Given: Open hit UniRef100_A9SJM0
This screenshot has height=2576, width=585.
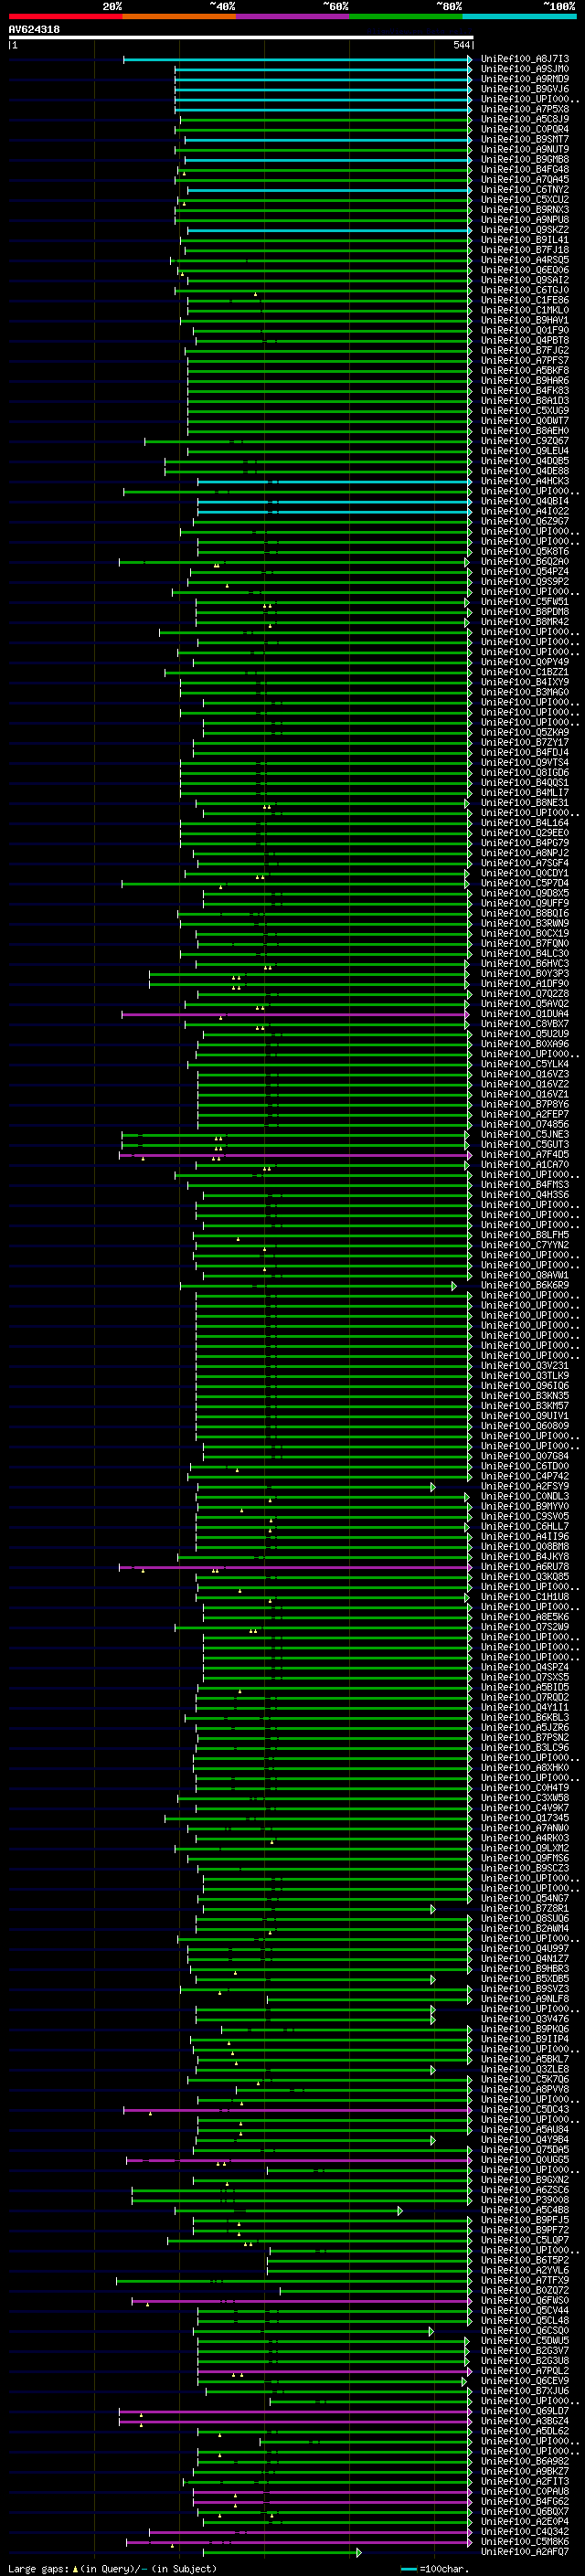Looking at the screenshot, I should coord(525,69).
